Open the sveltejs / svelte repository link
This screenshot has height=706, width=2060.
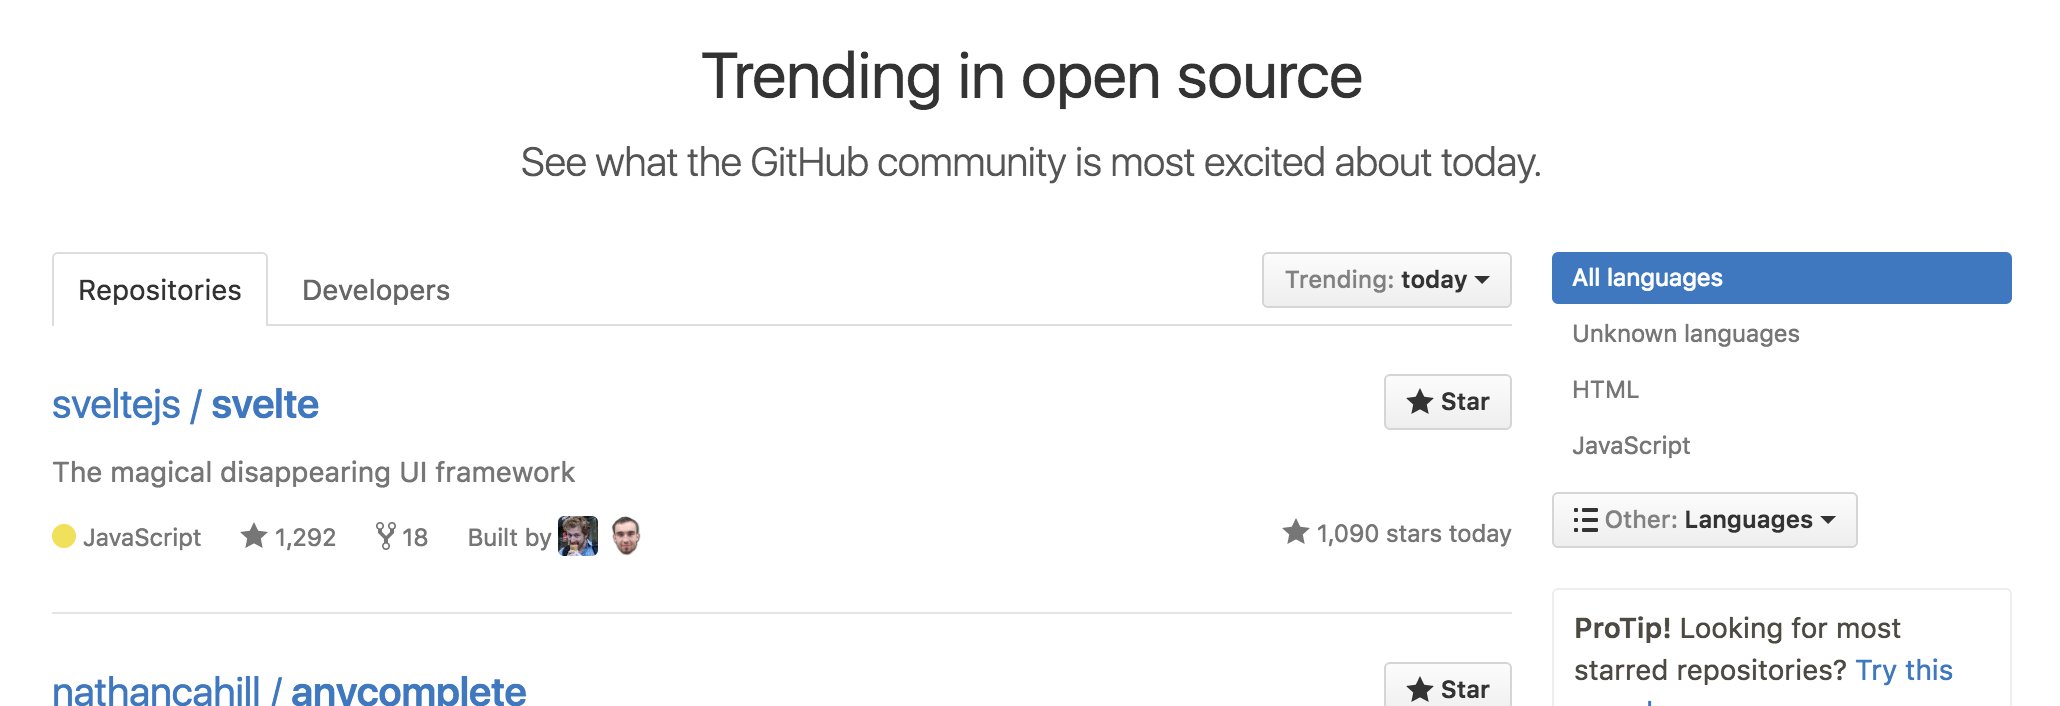pyautogui.click(x=185, y=405)
